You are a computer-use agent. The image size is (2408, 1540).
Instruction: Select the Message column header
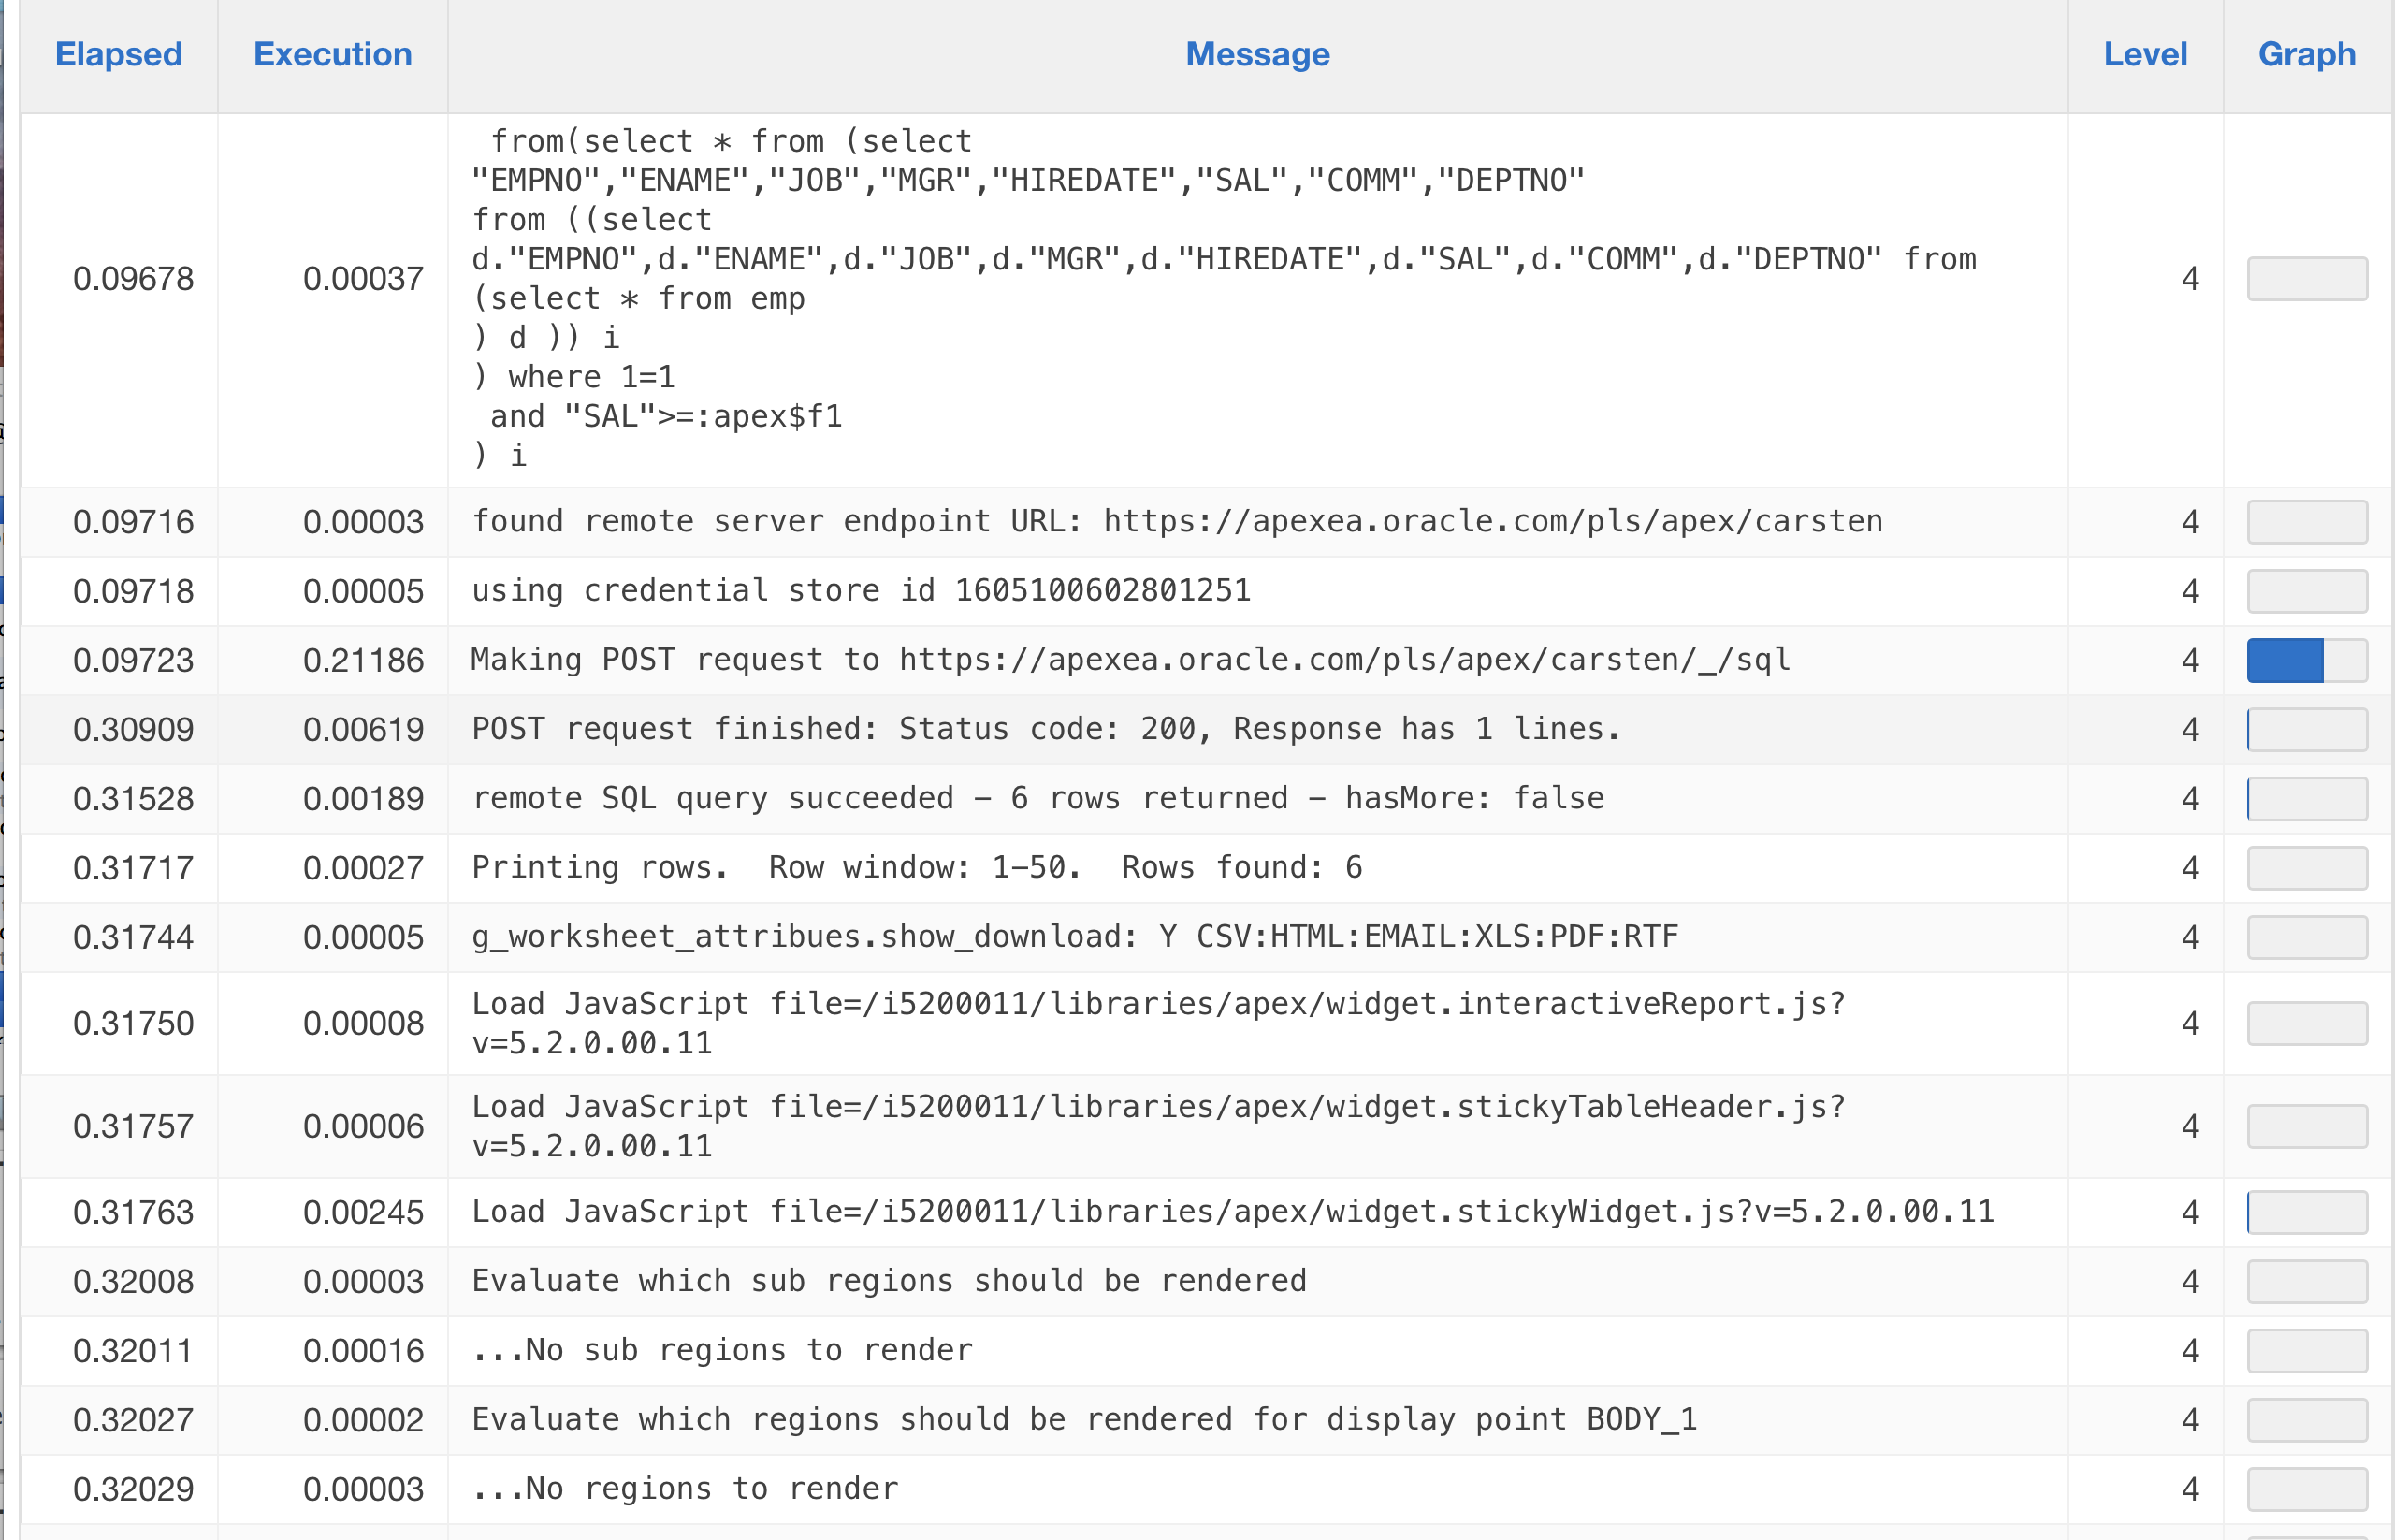tap(1257, 54)
